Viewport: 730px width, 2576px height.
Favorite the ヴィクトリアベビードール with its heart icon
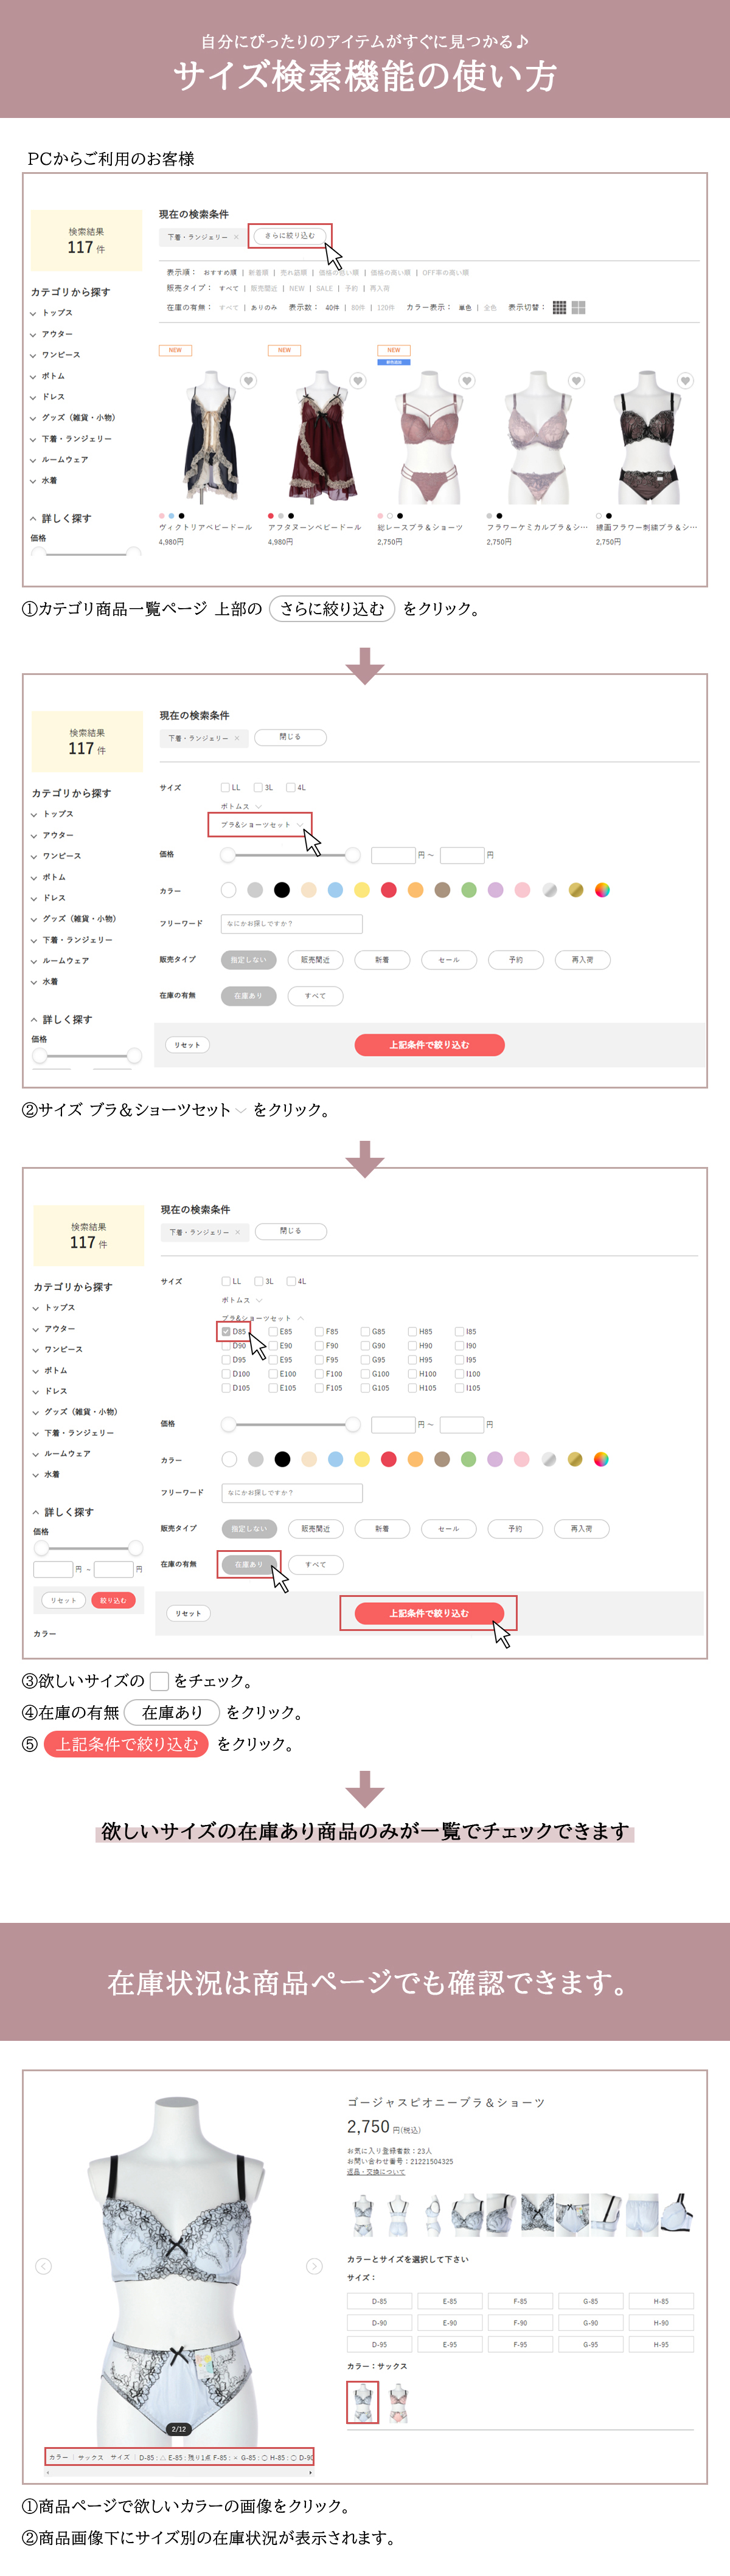[x=248, y=381]
